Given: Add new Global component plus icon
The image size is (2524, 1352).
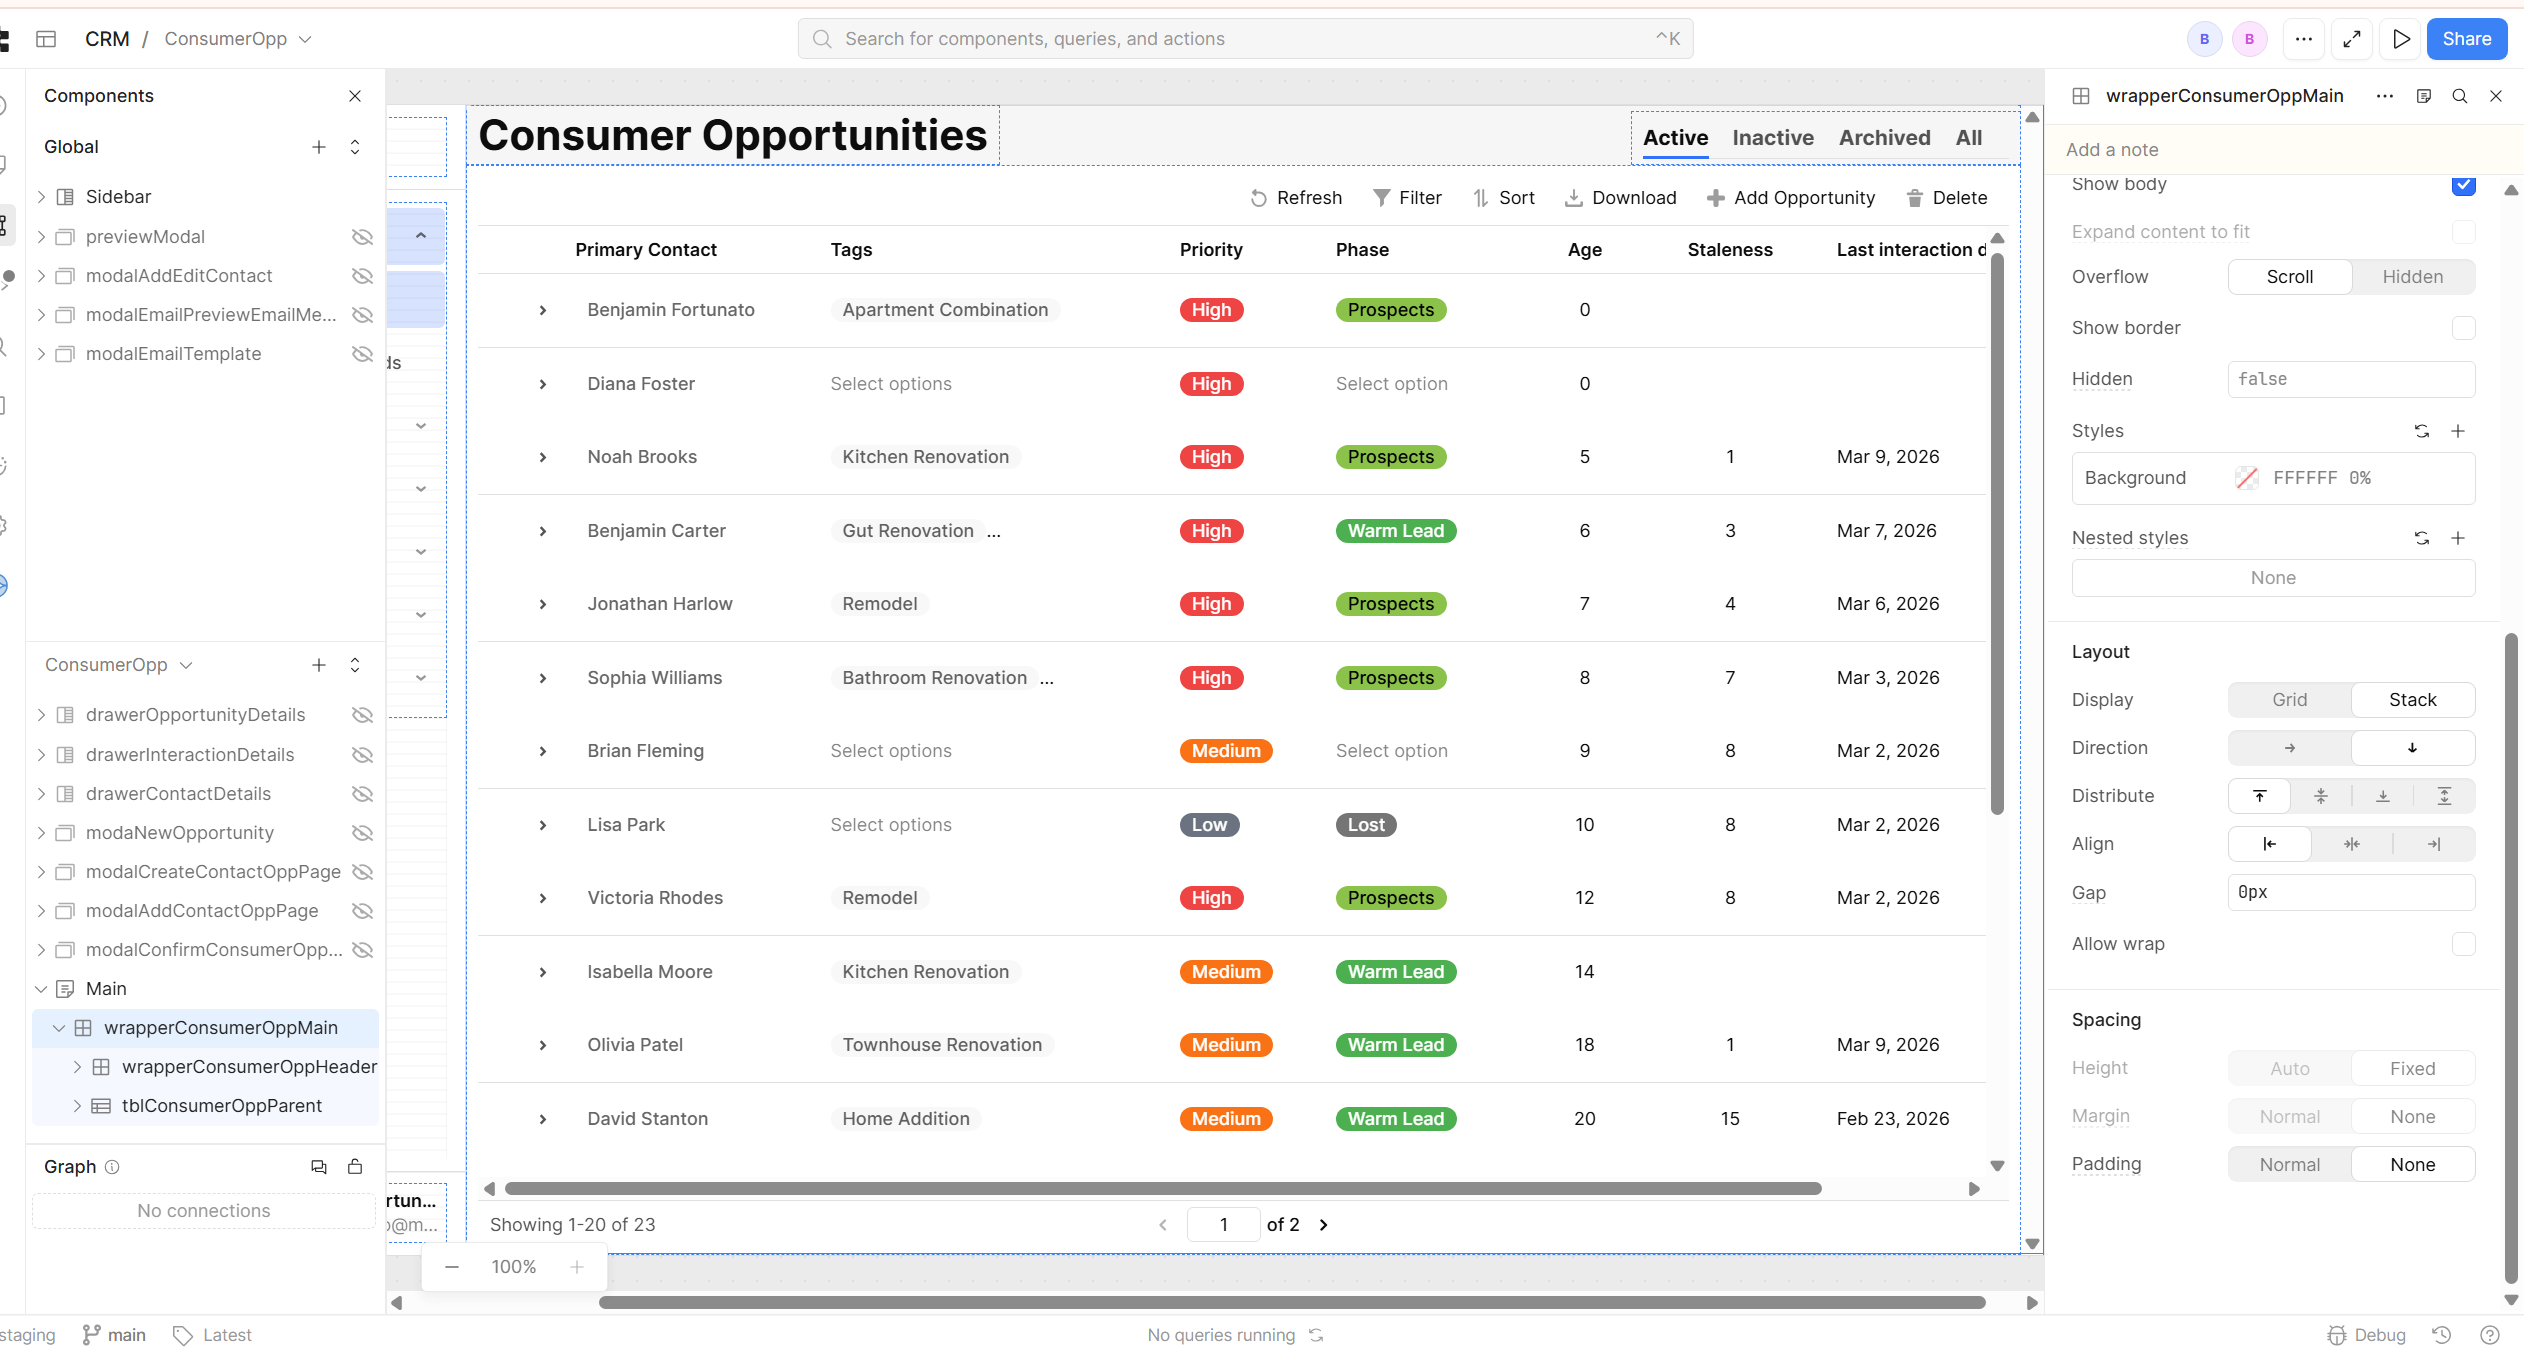Looking at the screenshot, I should [x=319, y=147].
